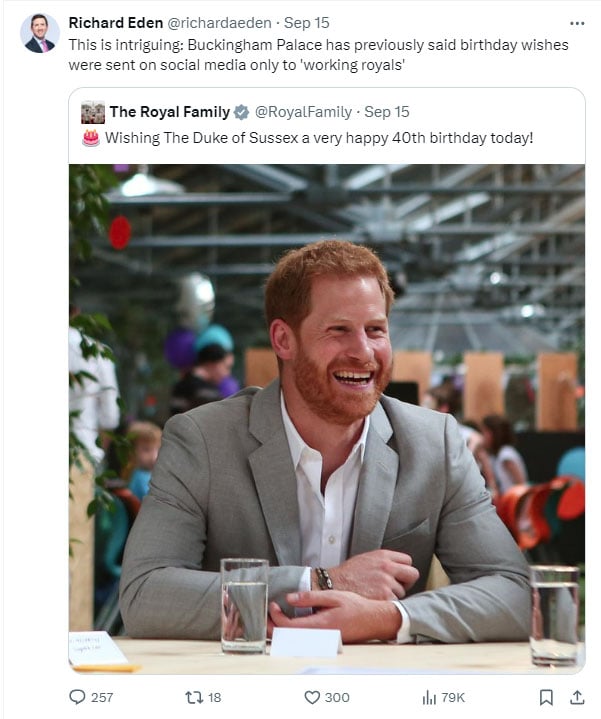Click the Sep 15 timestamp on Richard Eden's post
The image size is (601, 719).
[309, 22]
